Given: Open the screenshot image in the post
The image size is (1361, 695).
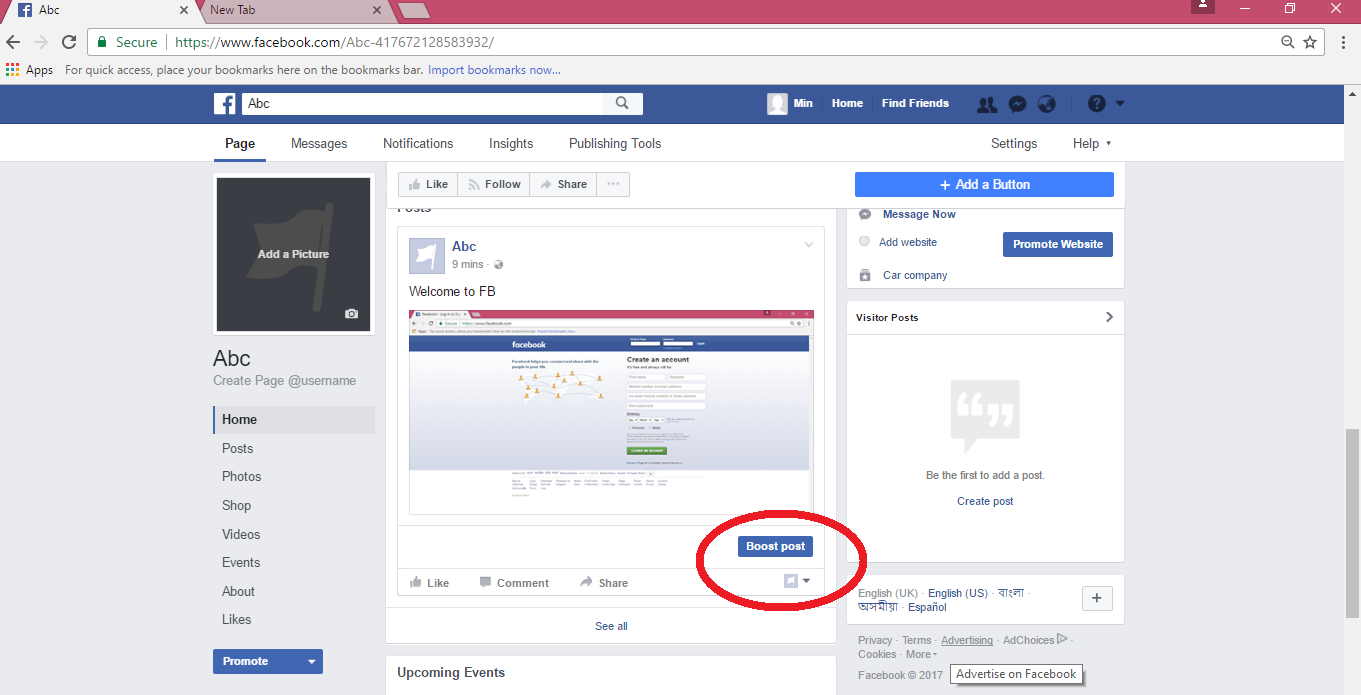Looking at the screenshot, I should 611,412.
